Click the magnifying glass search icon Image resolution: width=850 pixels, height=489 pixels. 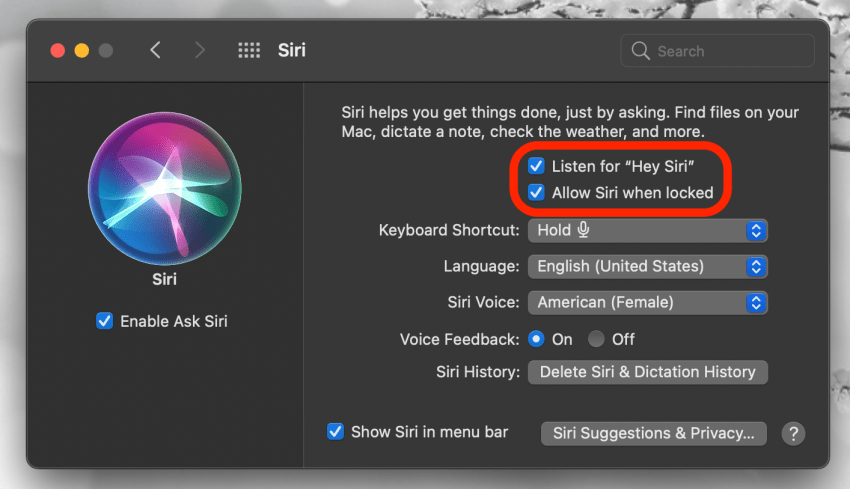tap(641, 51)
